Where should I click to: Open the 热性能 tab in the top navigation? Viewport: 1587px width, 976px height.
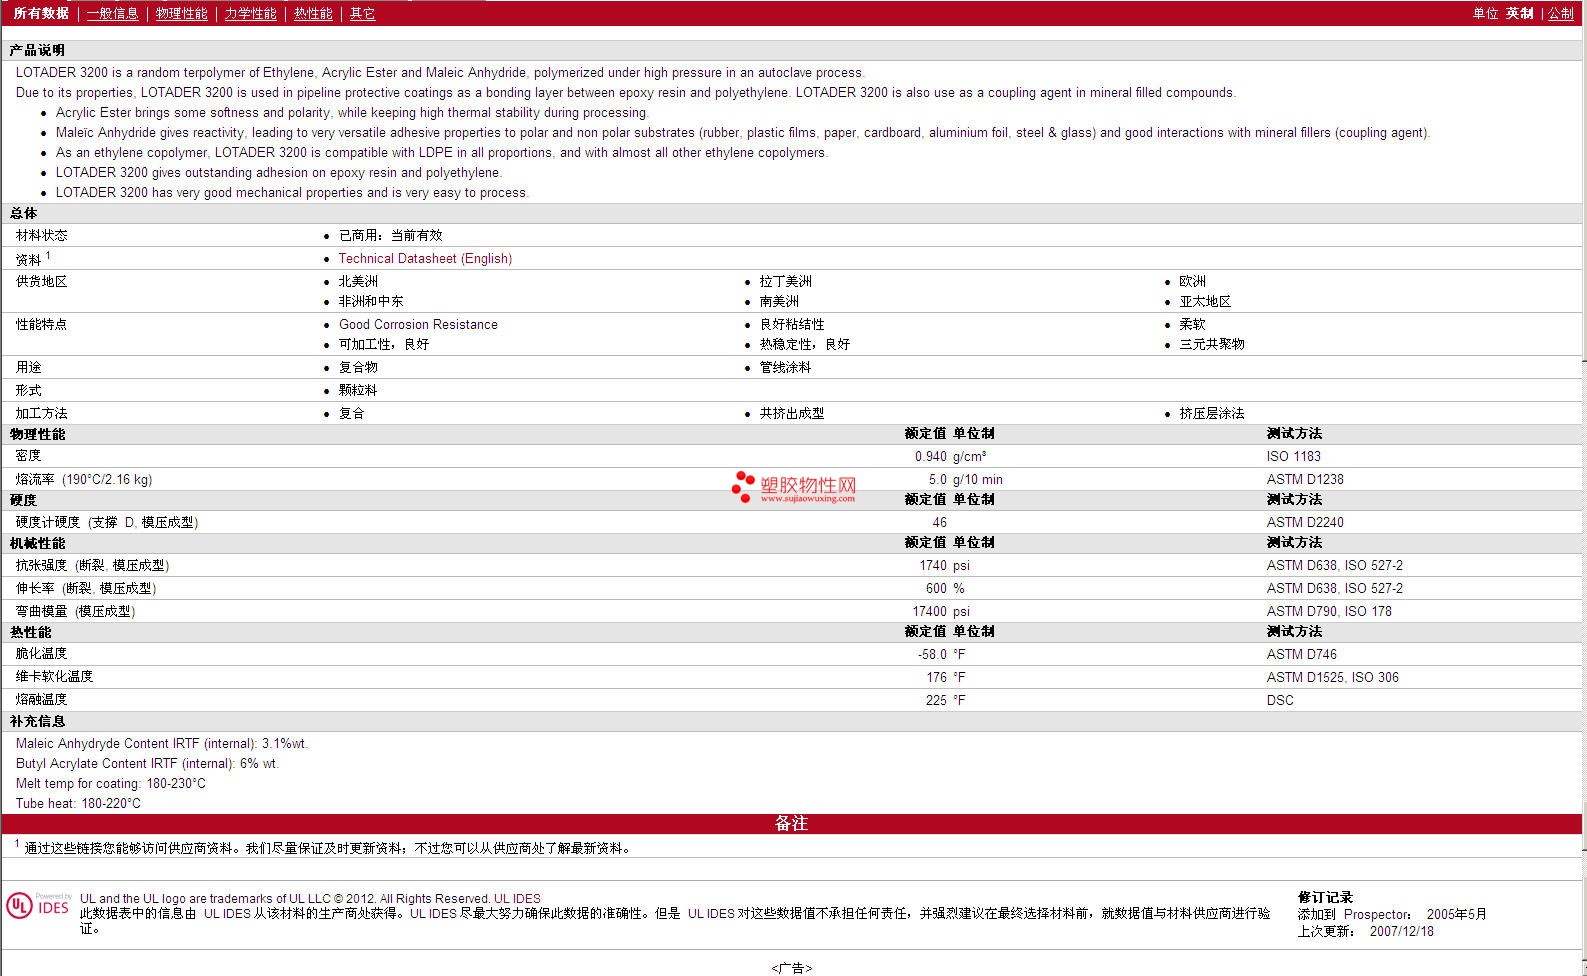click(x=313, y=14)
